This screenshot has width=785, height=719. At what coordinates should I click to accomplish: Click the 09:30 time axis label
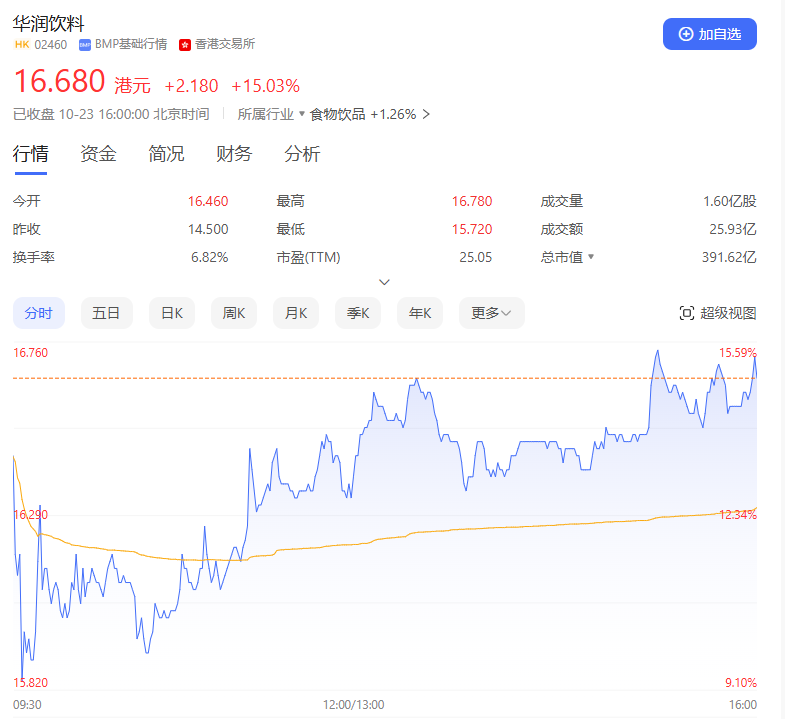tap(27, 704)
